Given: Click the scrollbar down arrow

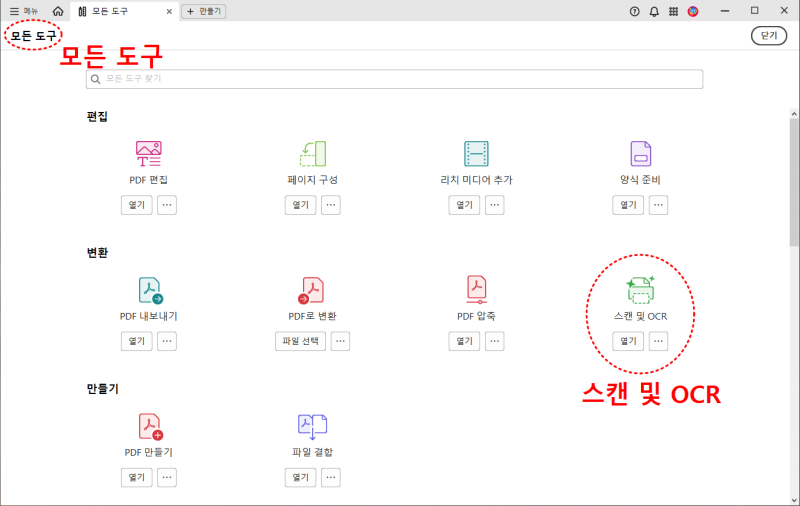Looking at the screenshot, I should coord(794,500).
